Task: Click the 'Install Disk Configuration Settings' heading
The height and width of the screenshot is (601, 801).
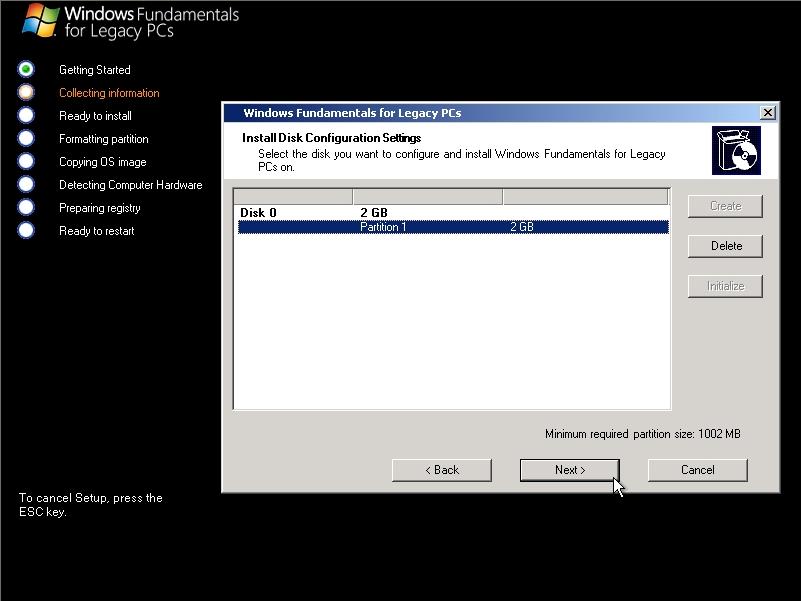Action: pyautogui.click(x=332, y=138)
